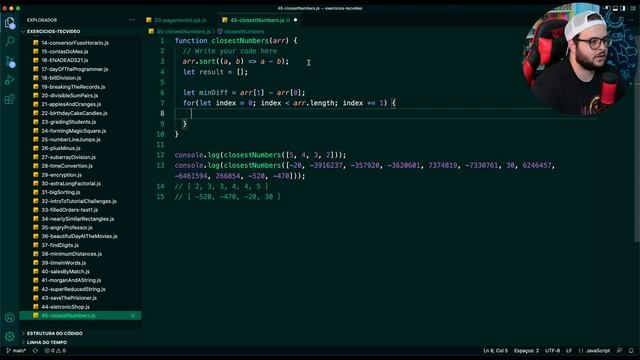
Task: Open 36-beautifulDayAtTheMovies.js file
Action: point(81,236)
